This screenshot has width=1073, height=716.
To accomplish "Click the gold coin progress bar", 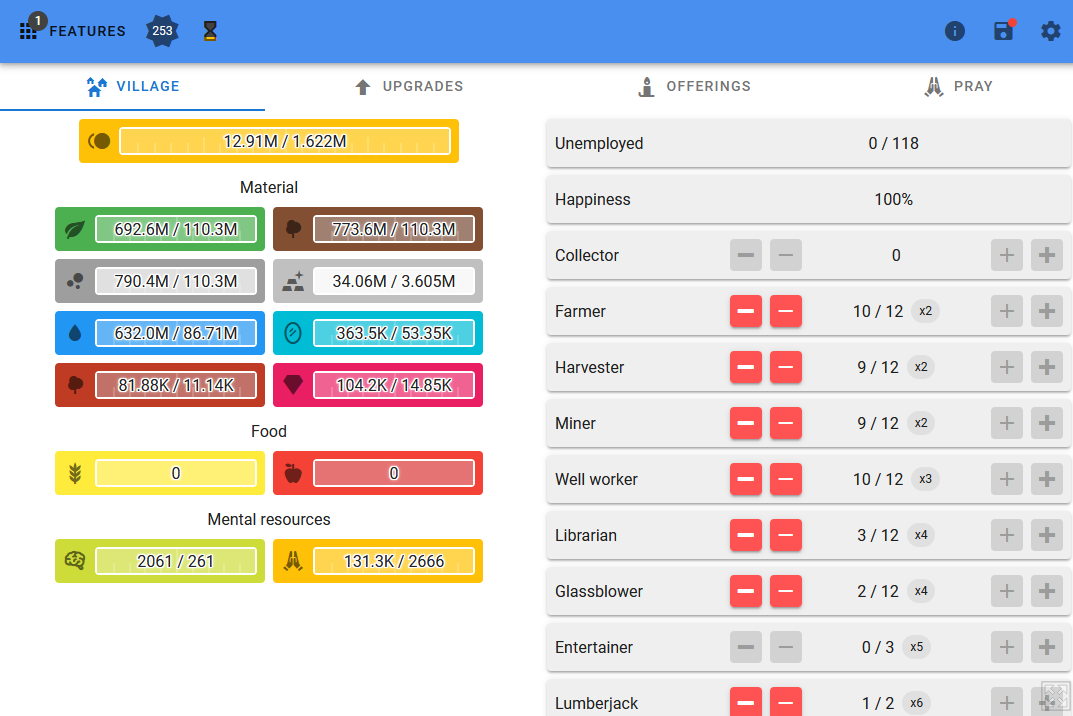I will coord(284,141).
